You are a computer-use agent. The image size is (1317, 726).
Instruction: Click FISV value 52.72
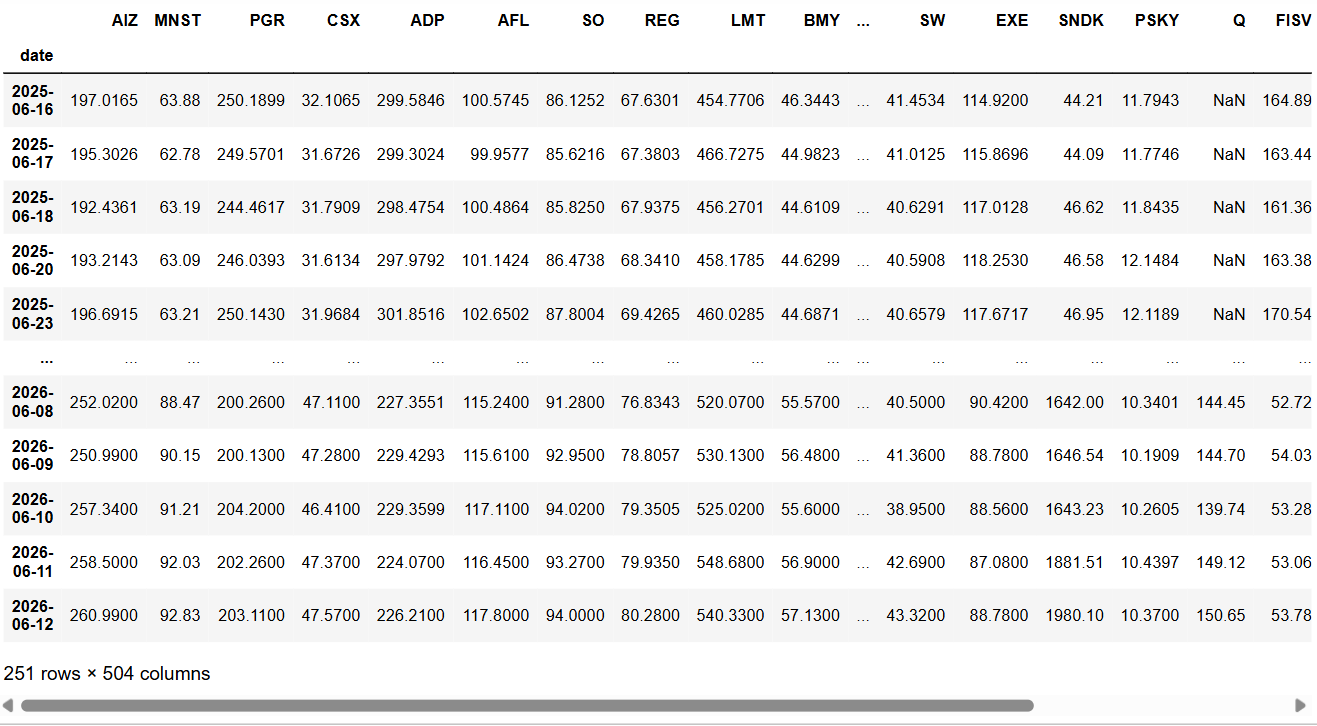pyautogui.click(x=1292, y=402)
